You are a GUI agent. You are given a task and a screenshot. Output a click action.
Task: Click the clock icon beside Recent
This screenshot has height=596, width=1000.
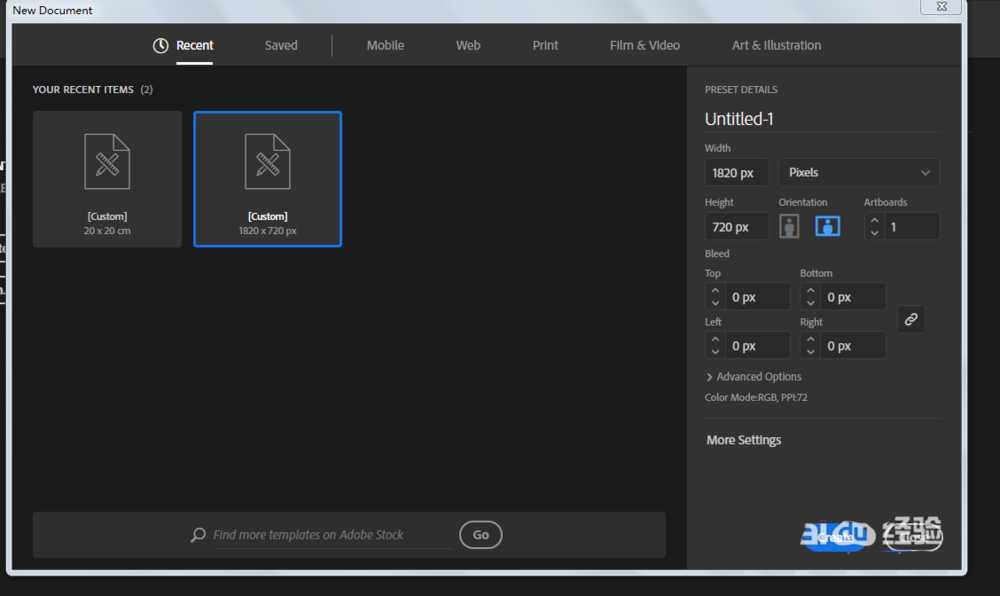[160, 46]
